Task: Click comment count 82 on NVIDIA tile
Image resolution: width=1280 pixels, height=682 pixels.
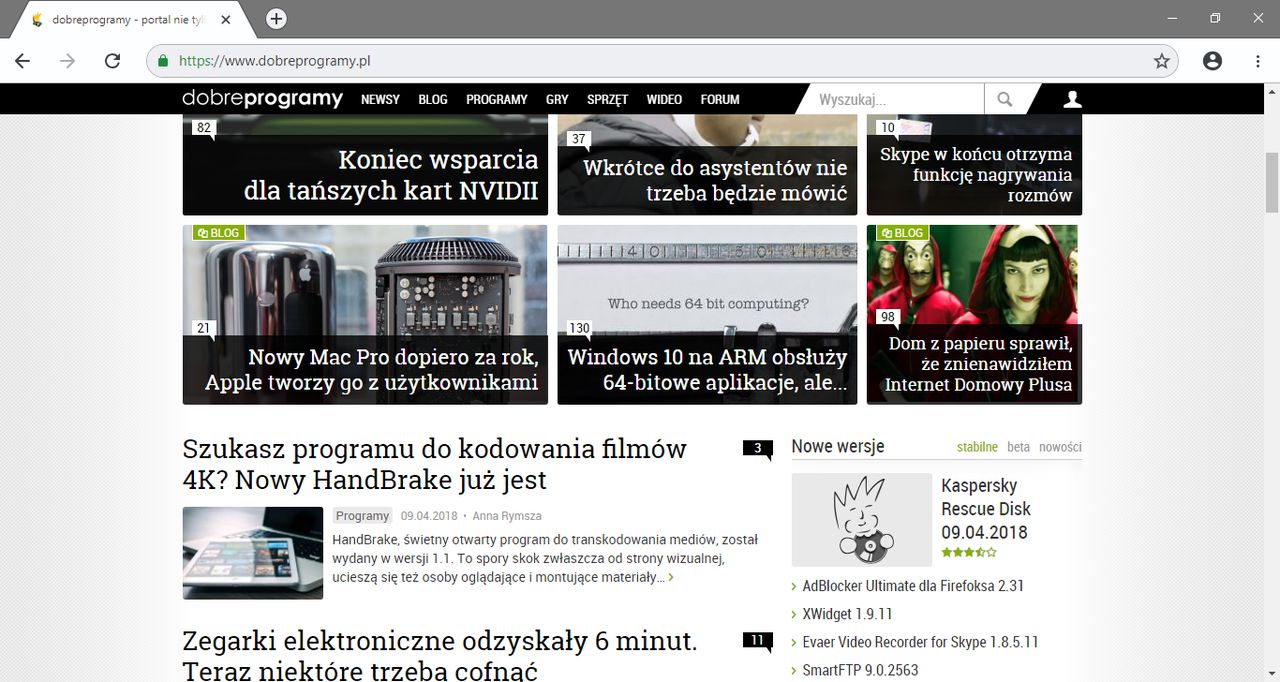Action: (204, 128)
